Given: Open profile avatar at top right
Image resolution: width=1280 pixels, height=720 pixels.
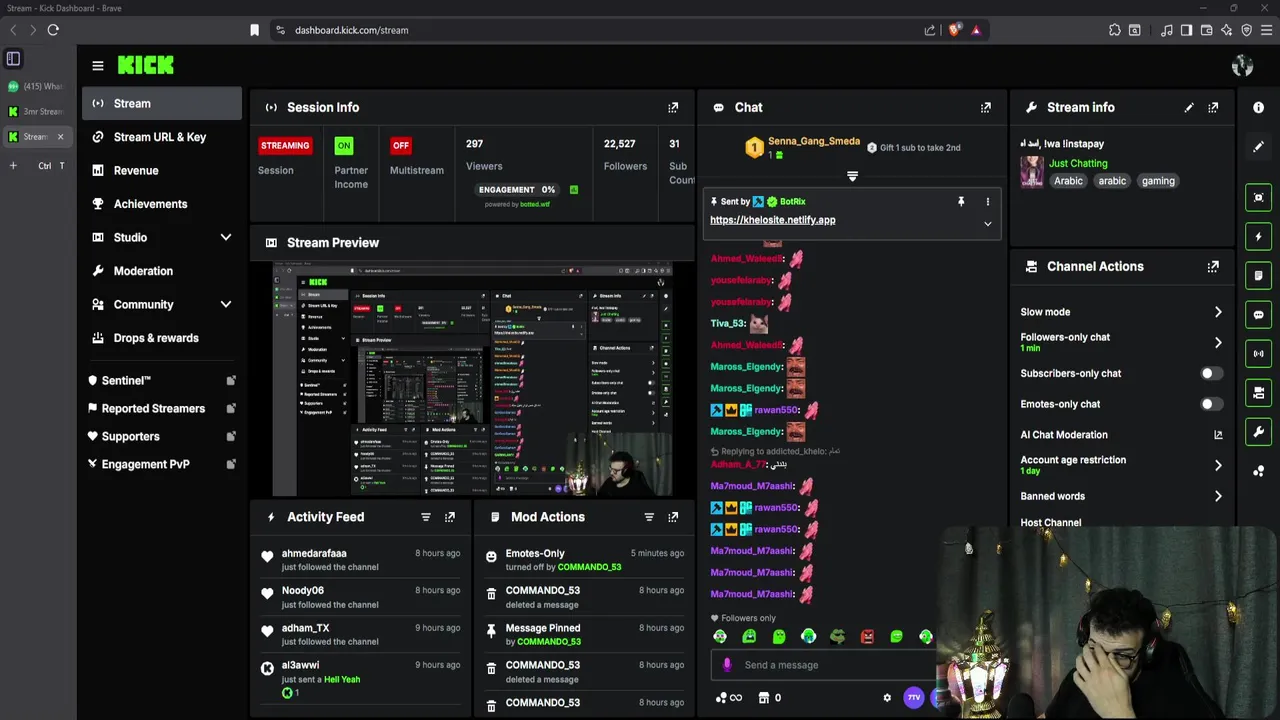Looking at the screenshot, I should [1242, 66].
